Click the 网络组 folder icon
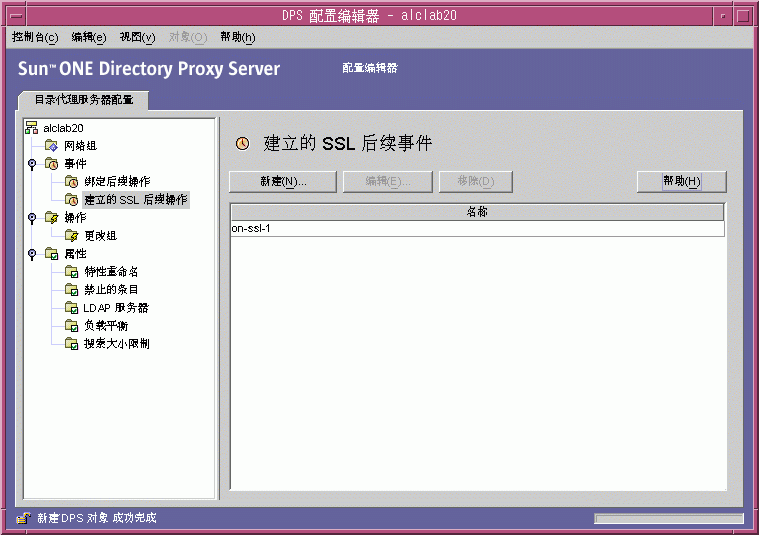Image resolution: width=759 pixels, height=535 pixels. (52, 146)
